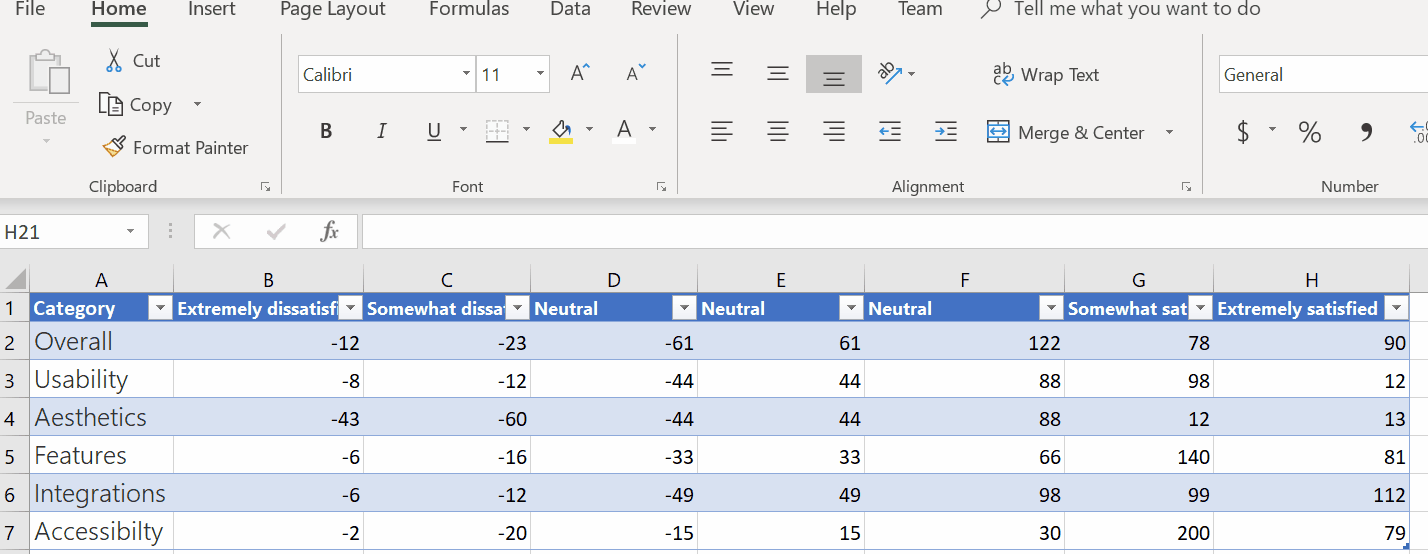1428x554 pixels.
Task: Click the Insert Function fx icon
Action: coord(329,232)
